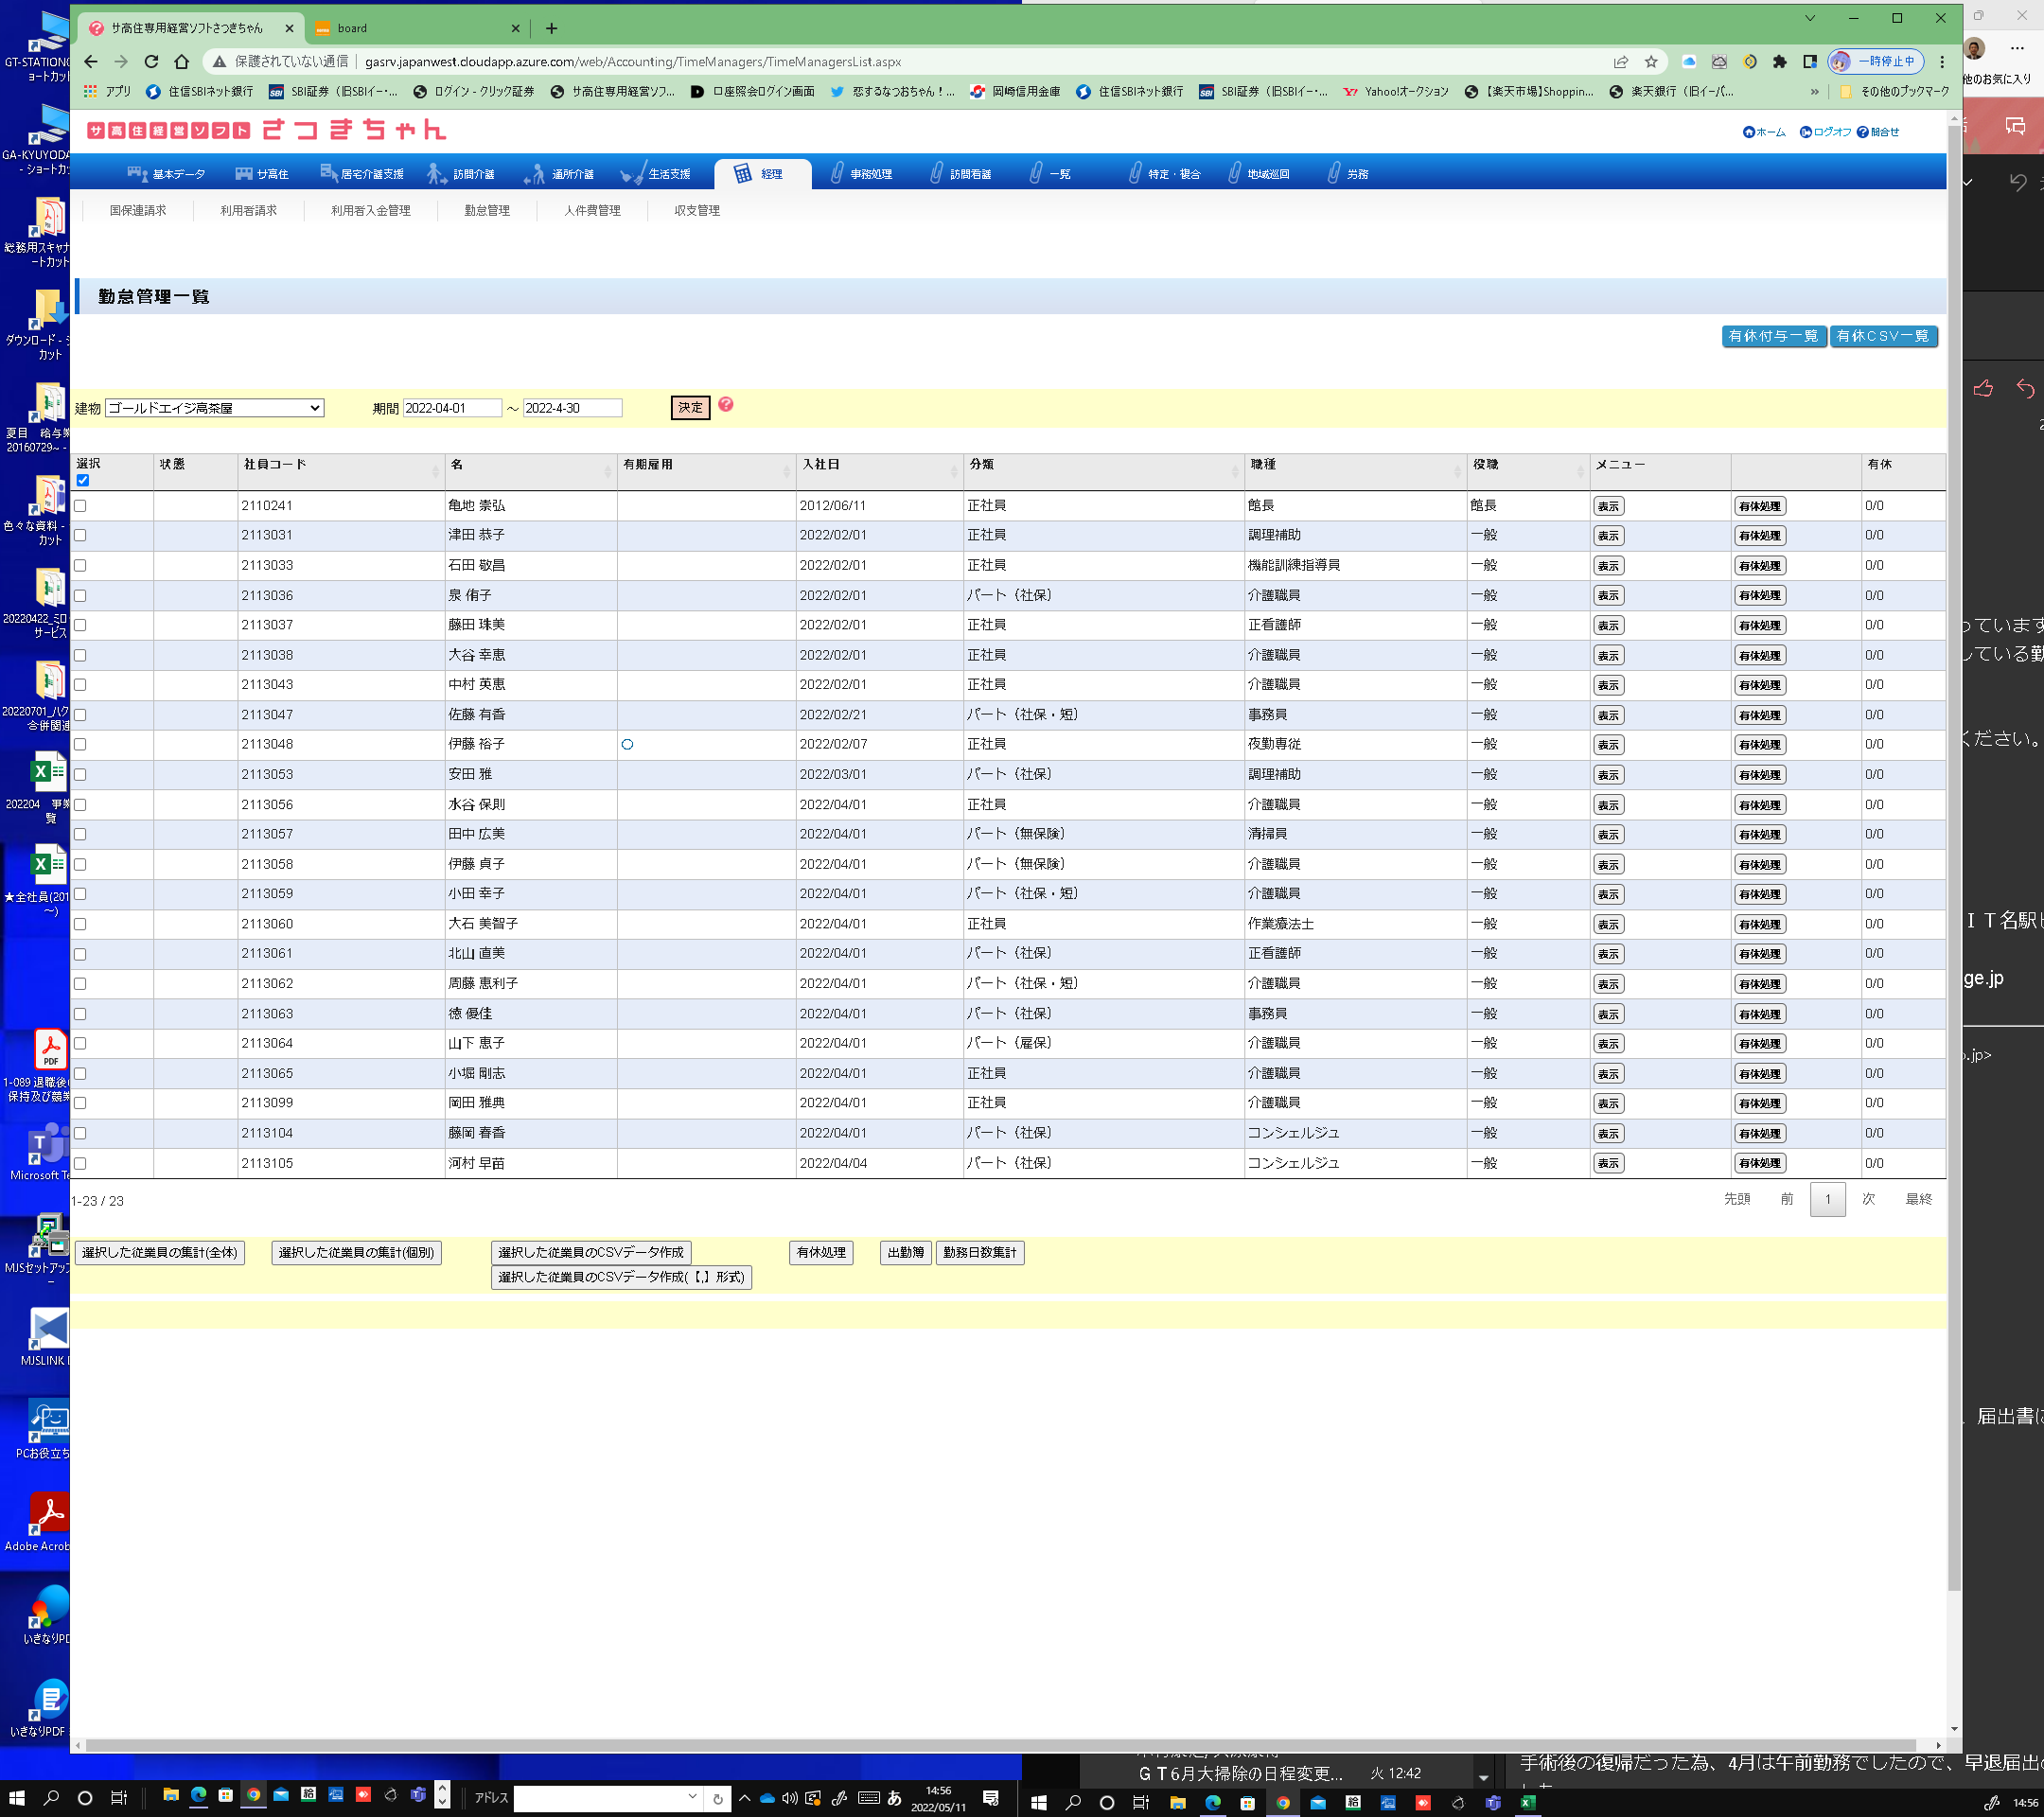Click the share page icon in address bar
The height and width of the screenshot is (1817, 2044).
point(1620,61)
